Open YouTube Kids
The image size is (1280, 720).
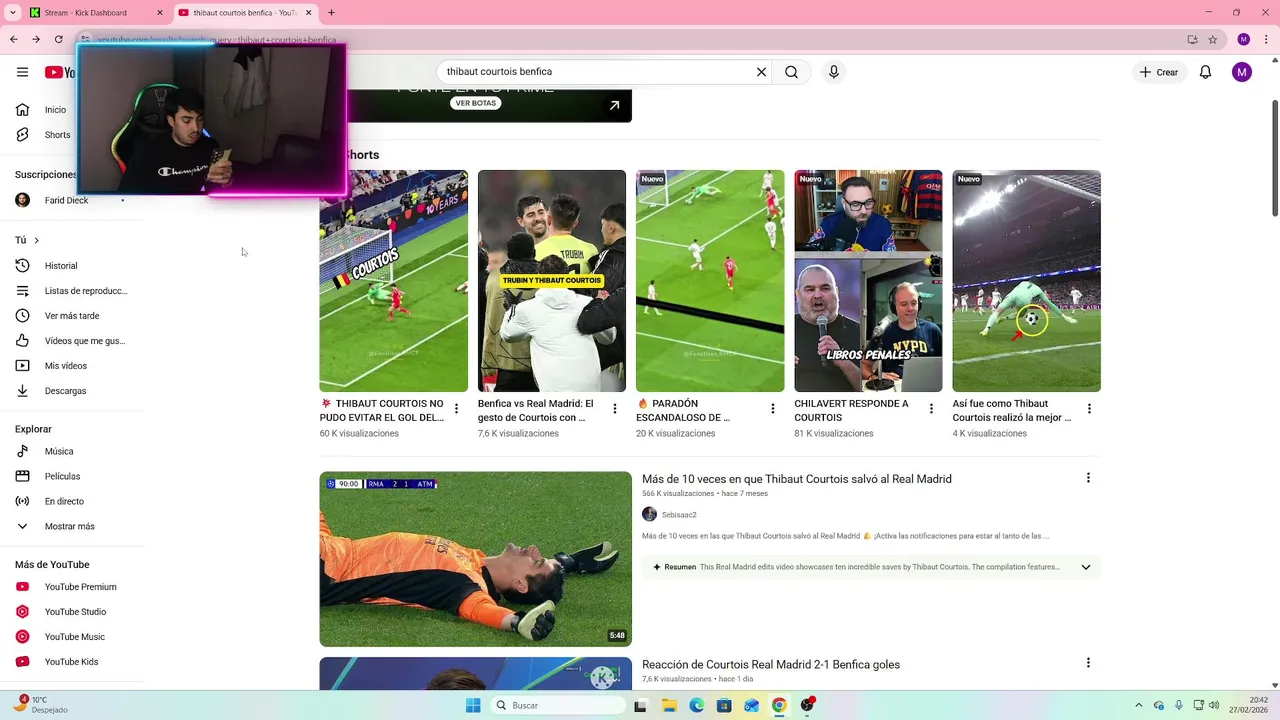(71, 662)
